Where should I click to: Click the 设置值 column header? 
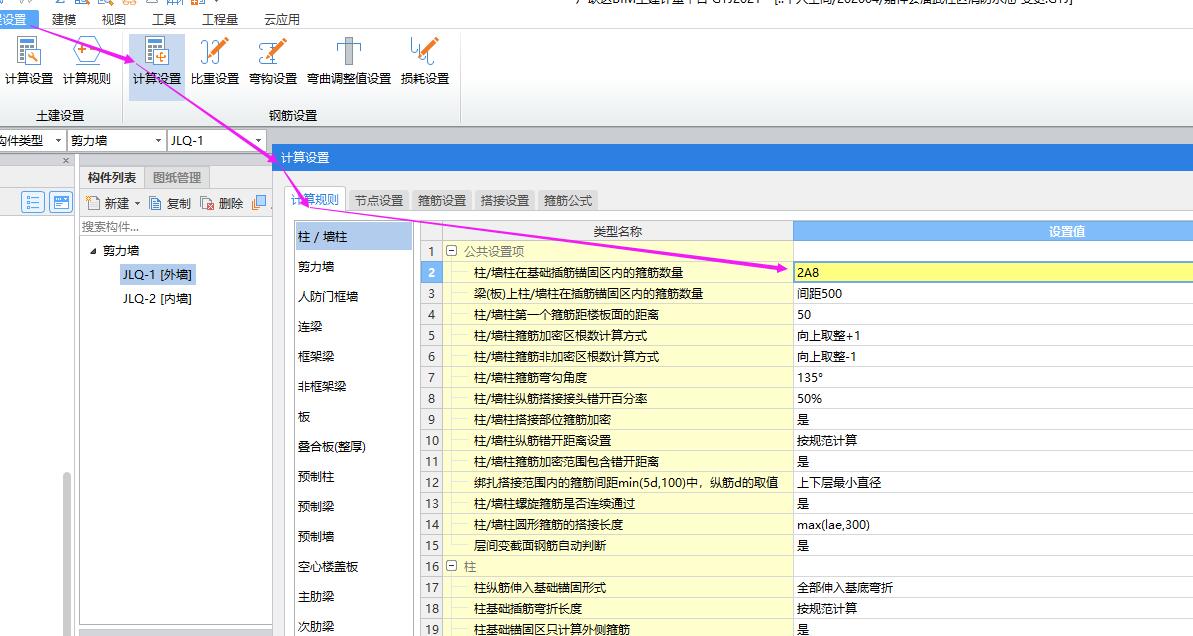point(993,231)
